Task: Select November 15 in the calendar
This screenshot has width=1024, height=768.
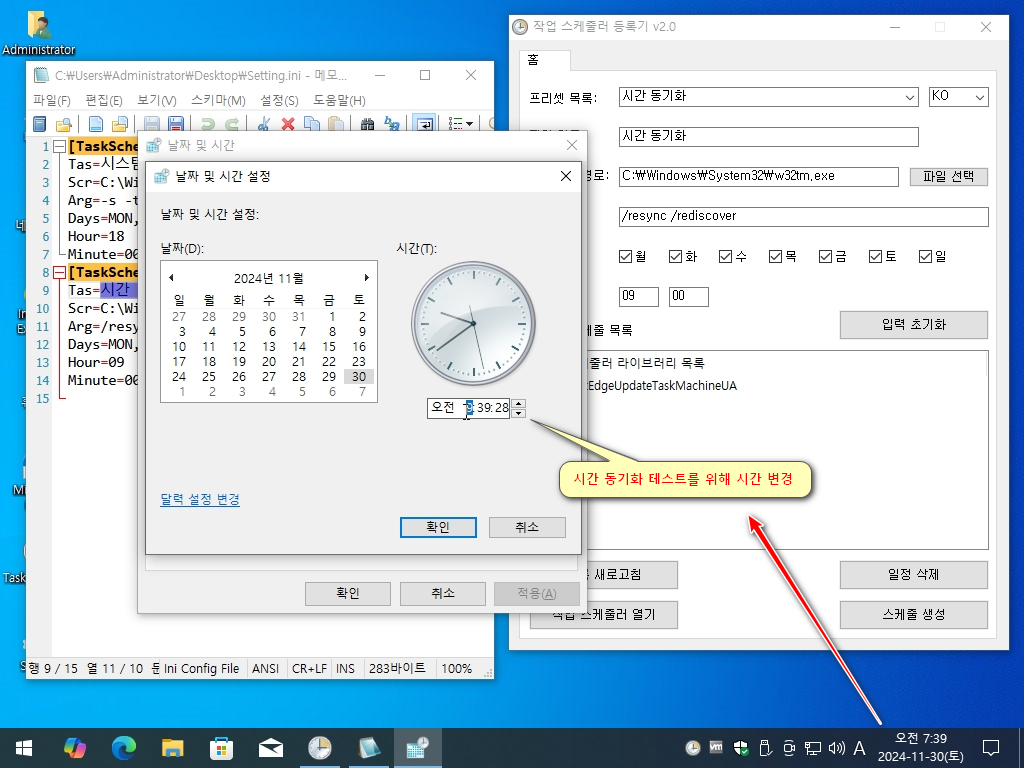Action: (328, 347)
